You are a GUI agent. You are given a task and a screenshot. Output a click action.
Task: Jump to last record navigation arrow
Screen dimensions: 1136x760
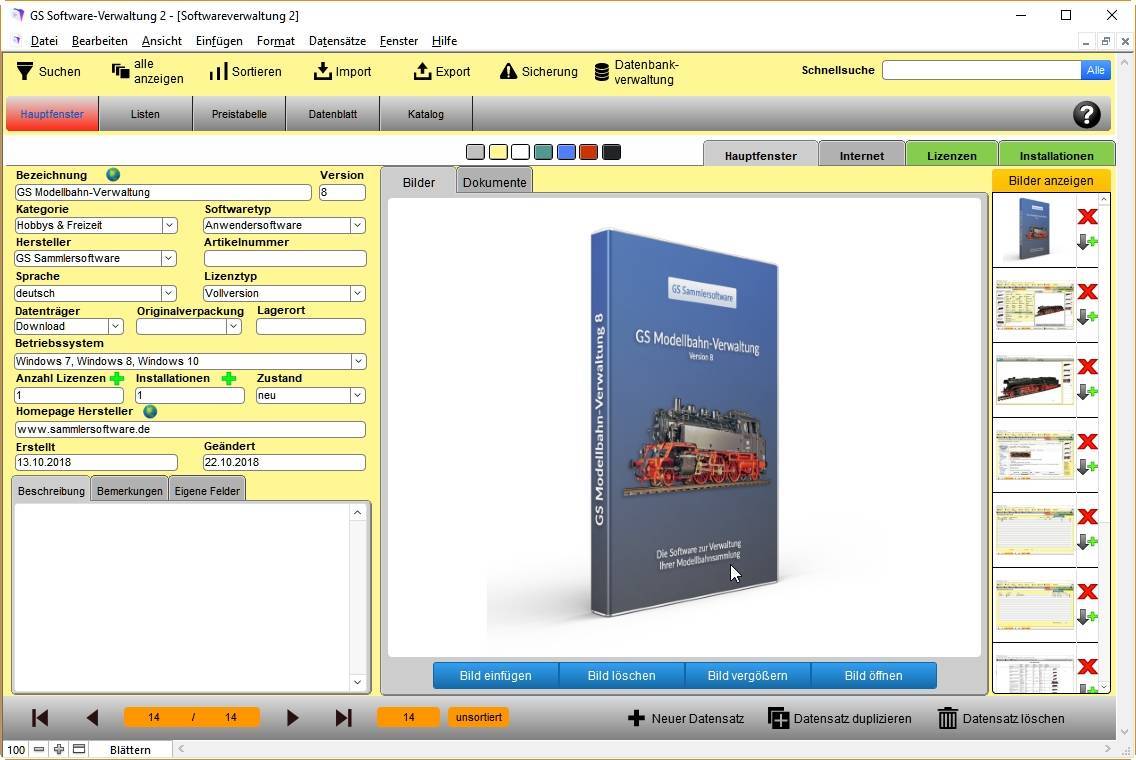(343, 717)
